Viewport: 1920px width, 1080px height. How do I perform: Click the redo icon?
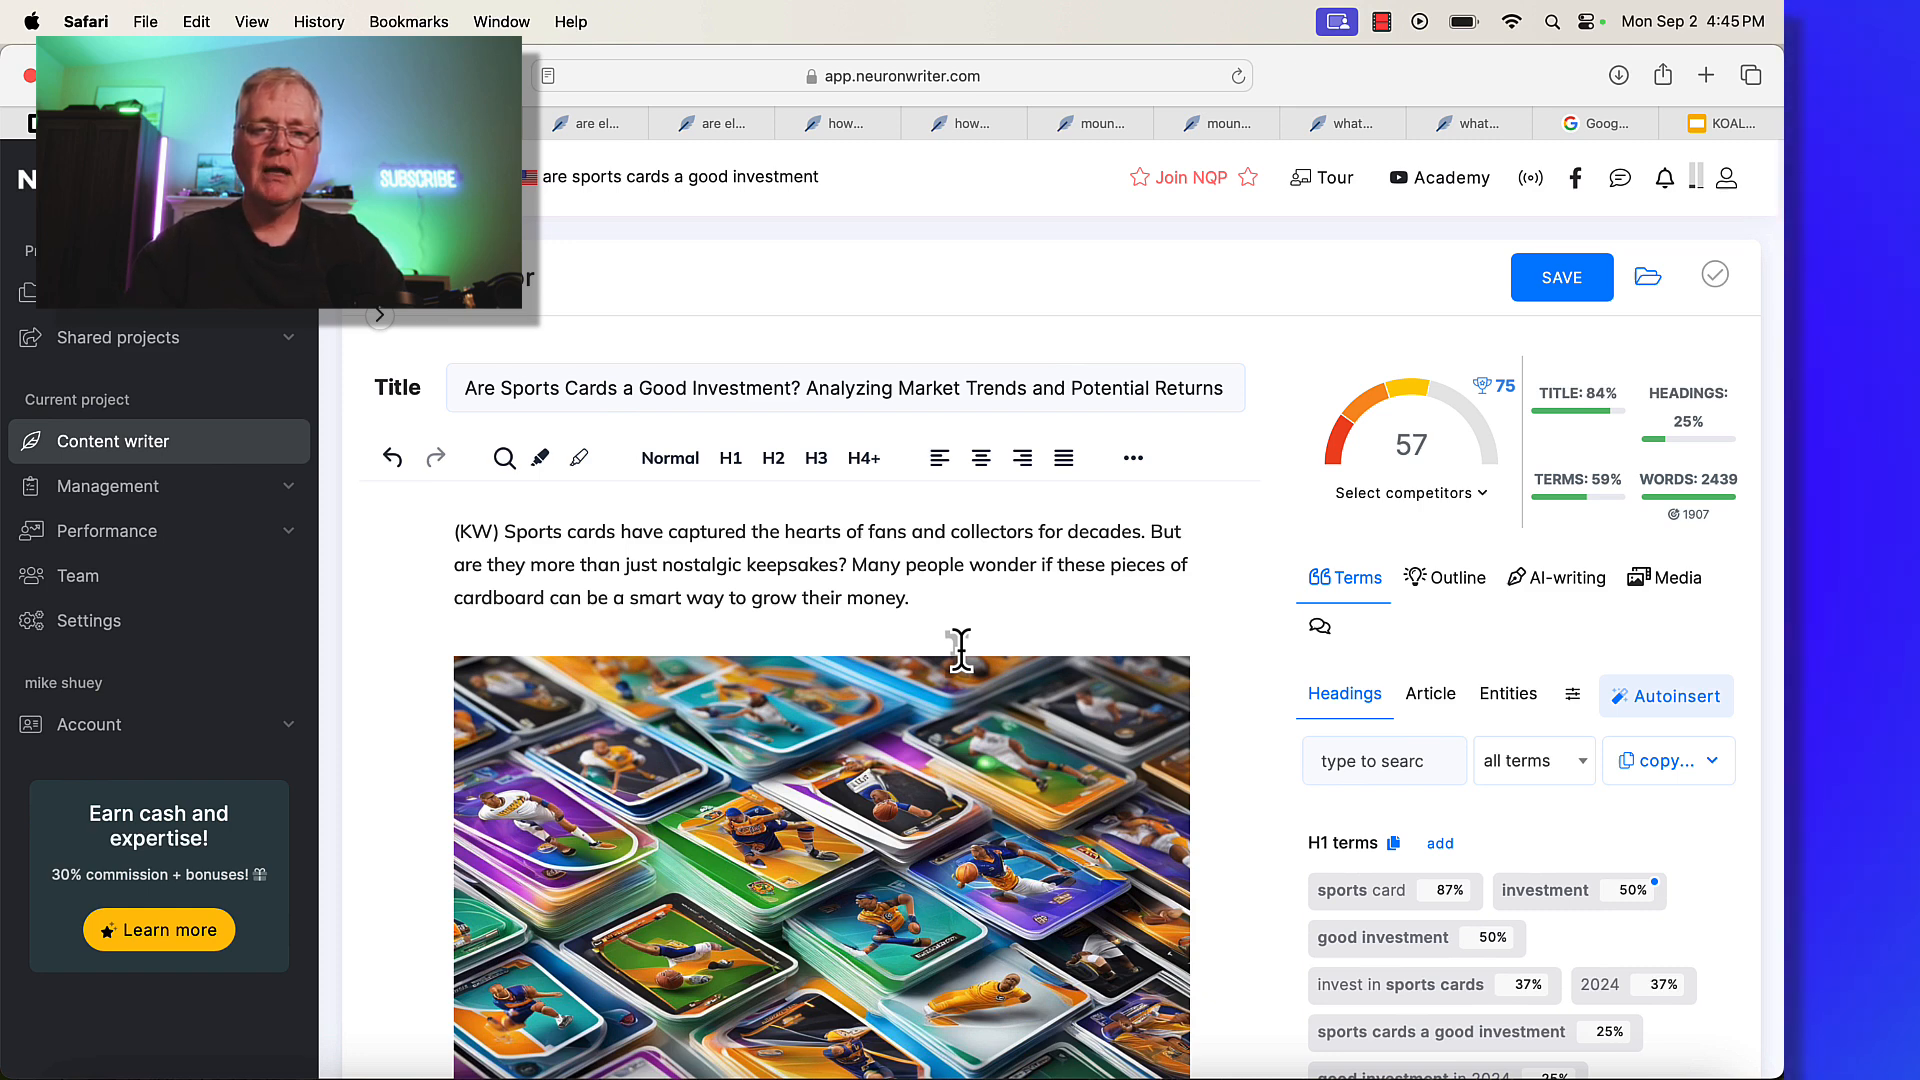[435, 458]
